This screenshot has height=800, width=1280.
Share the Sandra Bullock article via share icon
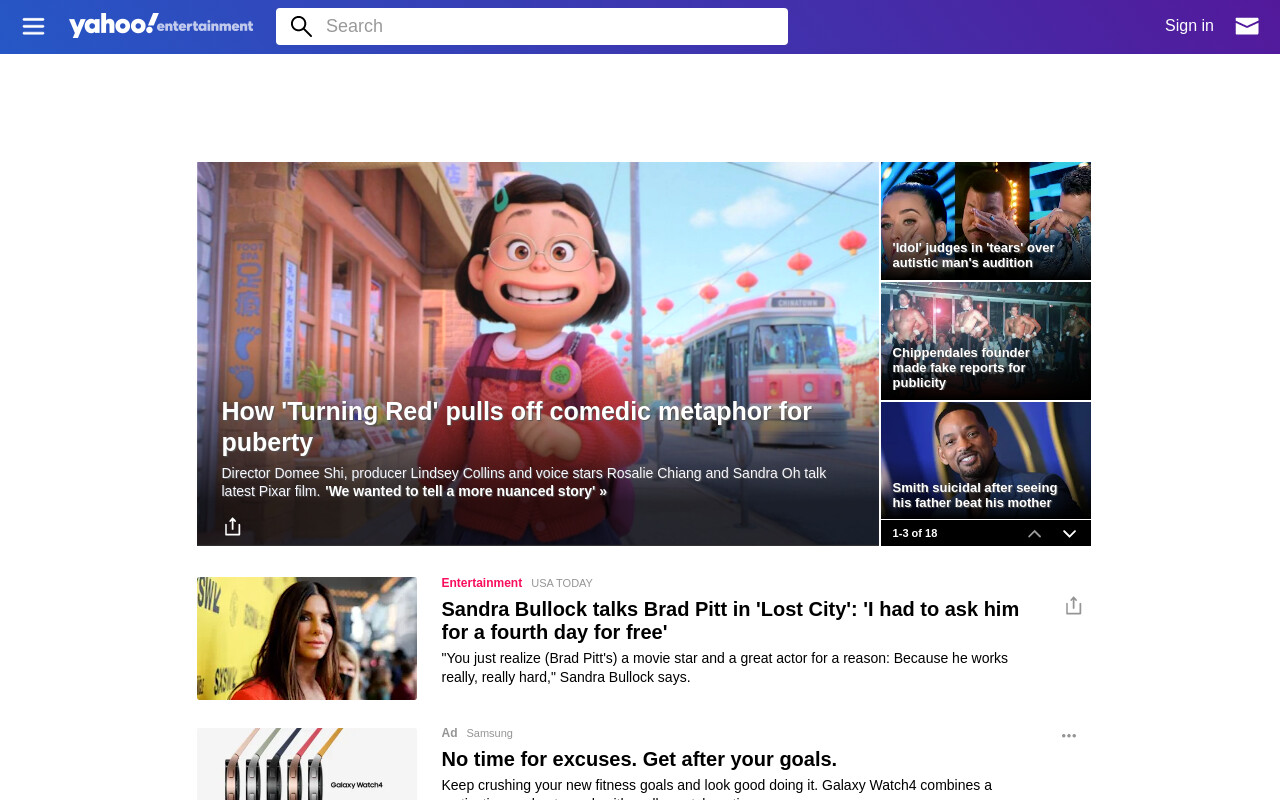pos(1073,606)
